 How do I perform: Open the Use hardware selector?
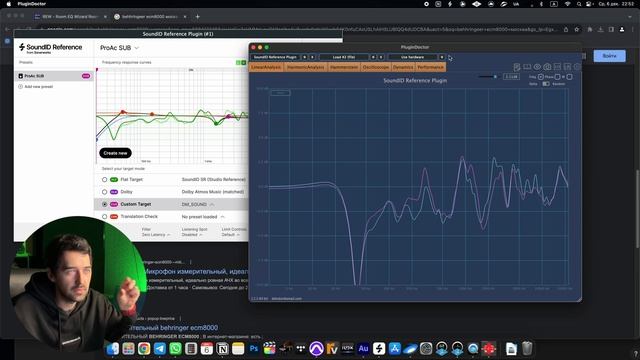413,57
